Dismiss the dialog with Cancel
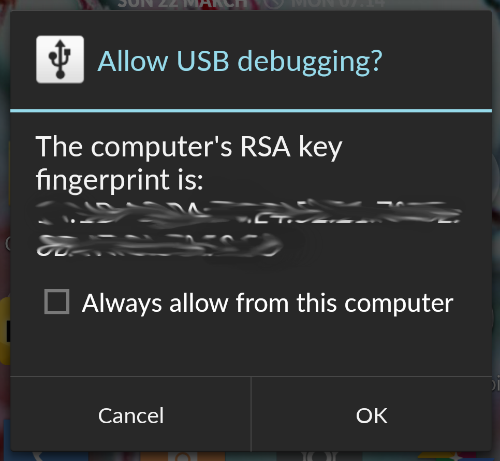The height and width of the screenshot is (461, 500). [x=131, y=415]
